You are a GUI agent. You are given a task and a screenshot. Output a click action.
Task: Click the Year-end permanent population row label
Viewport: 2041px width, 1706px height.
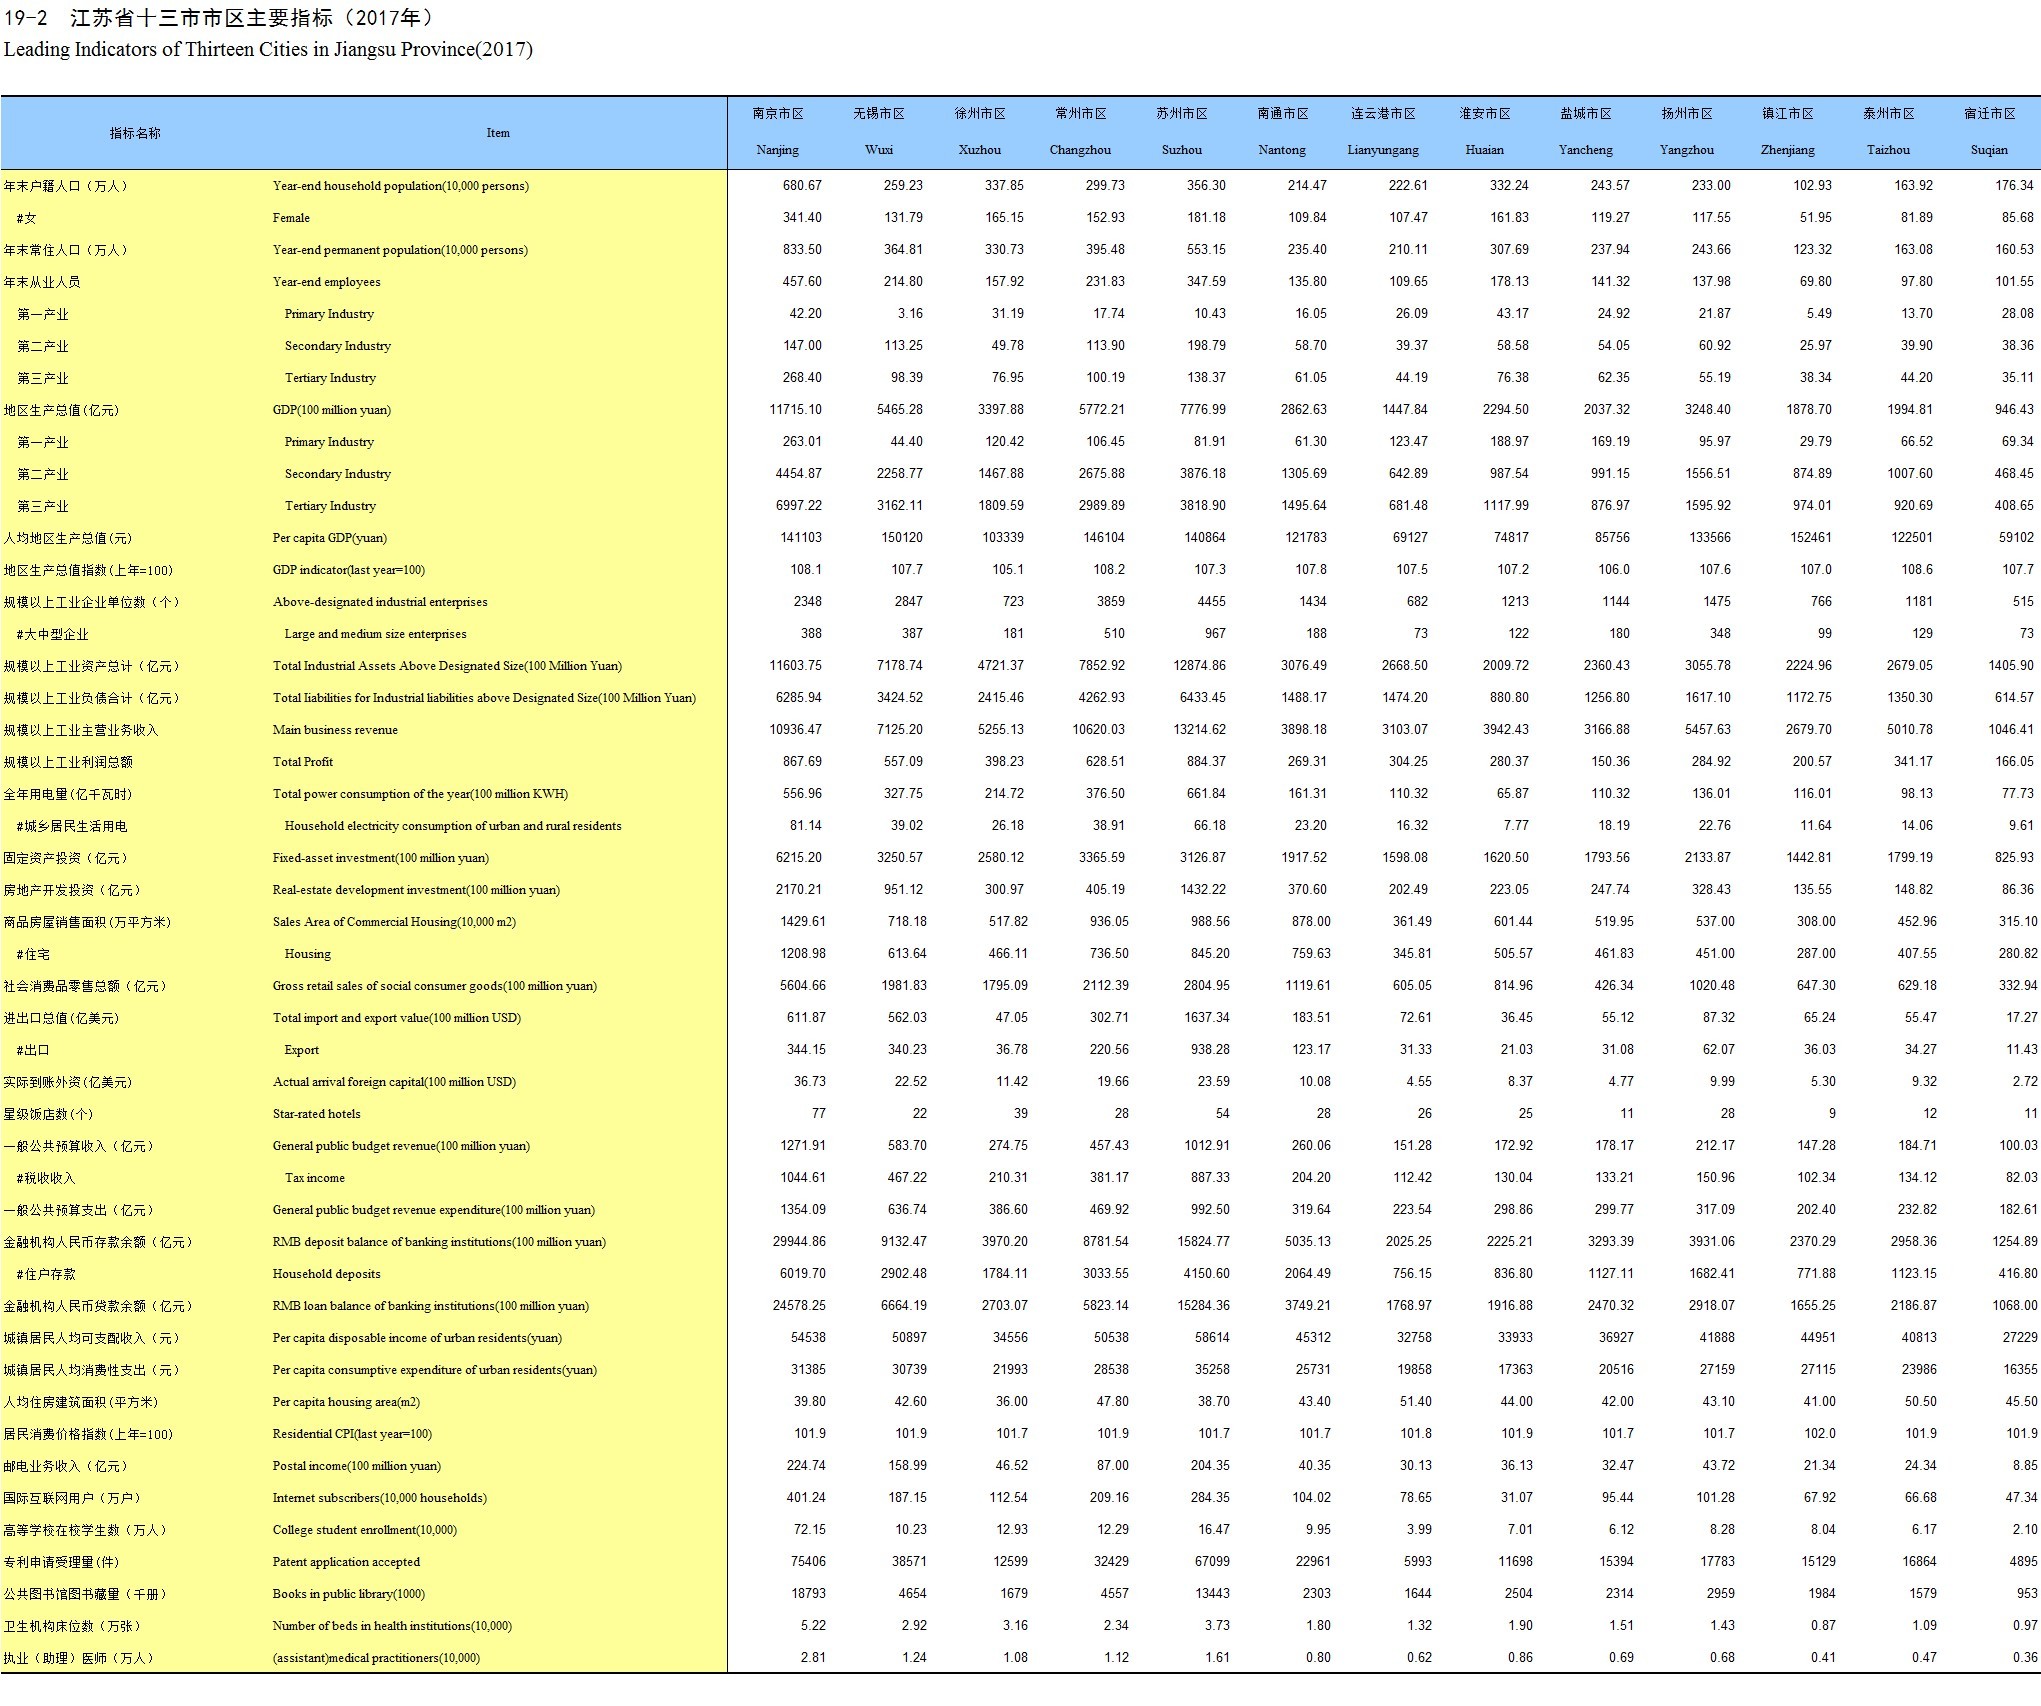click(x=400, y=250)
